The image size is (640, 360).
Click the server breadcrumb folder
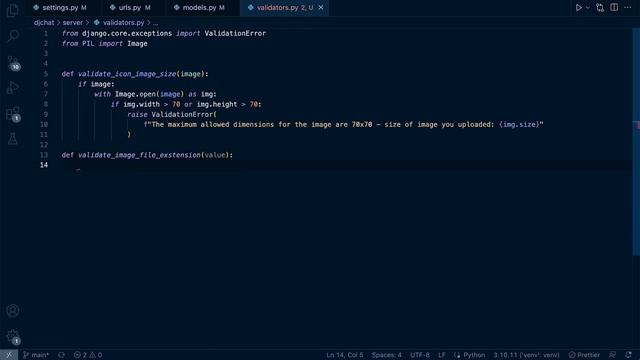pyautogui.click(x=72, y=22)
